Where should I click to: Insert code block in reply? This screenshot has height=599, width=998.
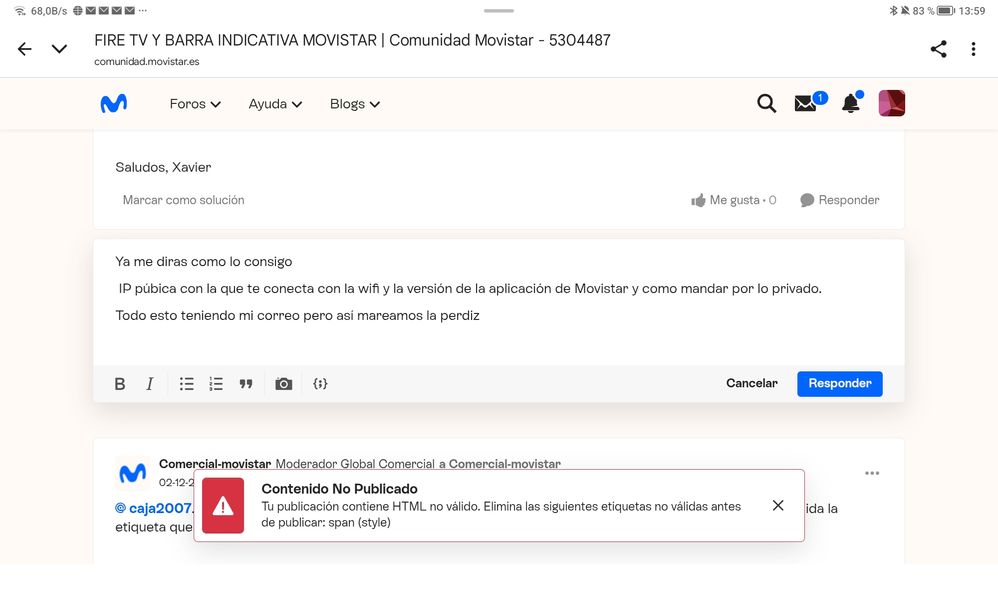[320, 384]
